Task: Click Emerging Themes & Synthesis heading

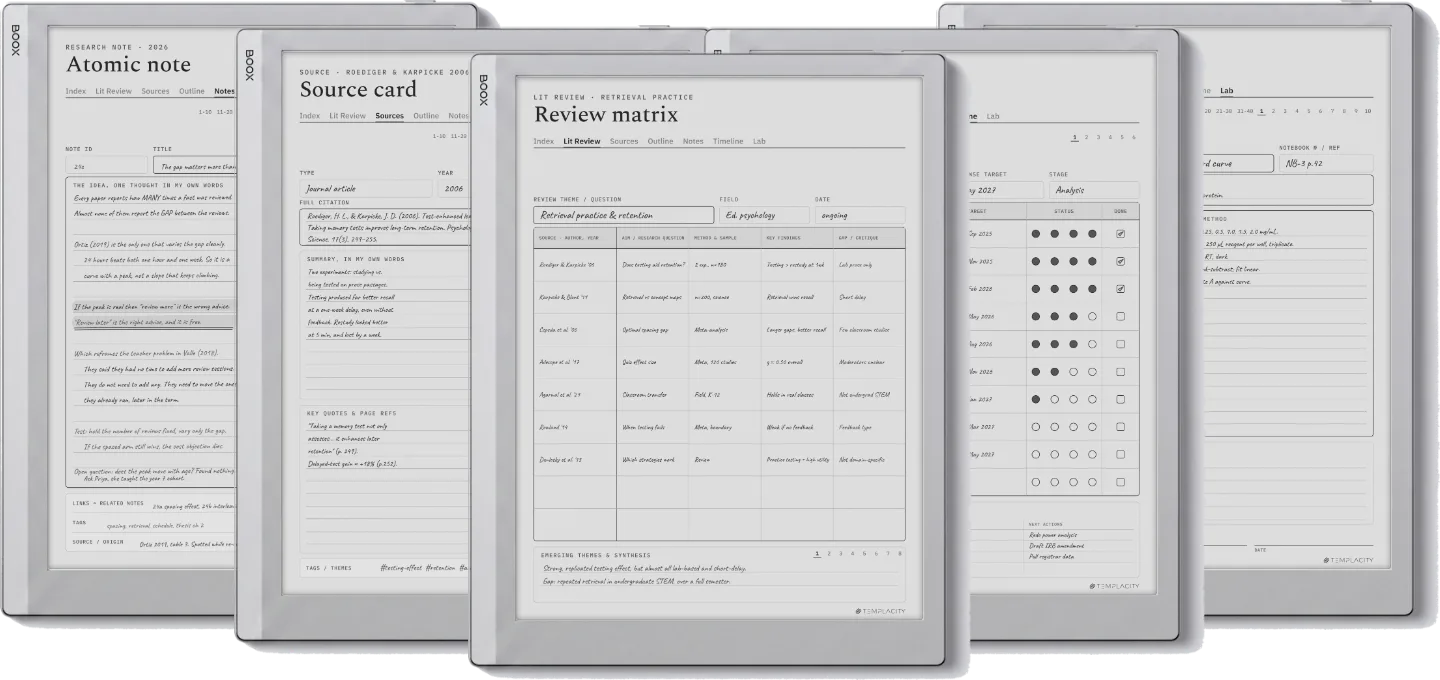Action: click(595, 555)
